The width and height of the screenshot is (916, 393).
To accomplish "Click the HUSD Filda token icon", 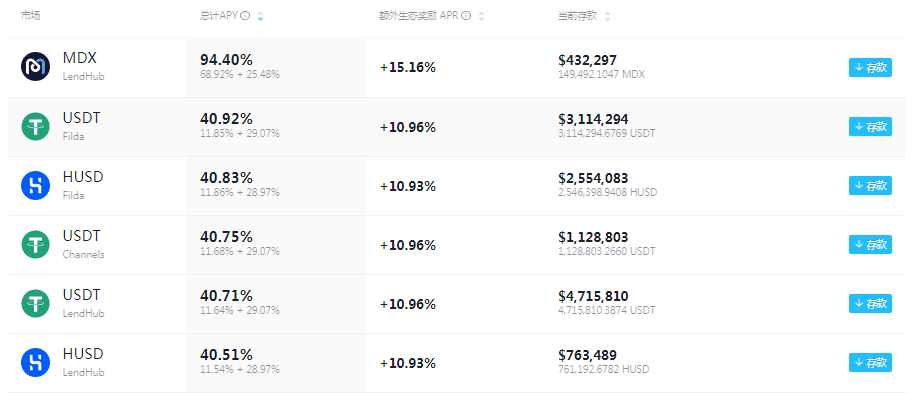I will coord(36,185).
